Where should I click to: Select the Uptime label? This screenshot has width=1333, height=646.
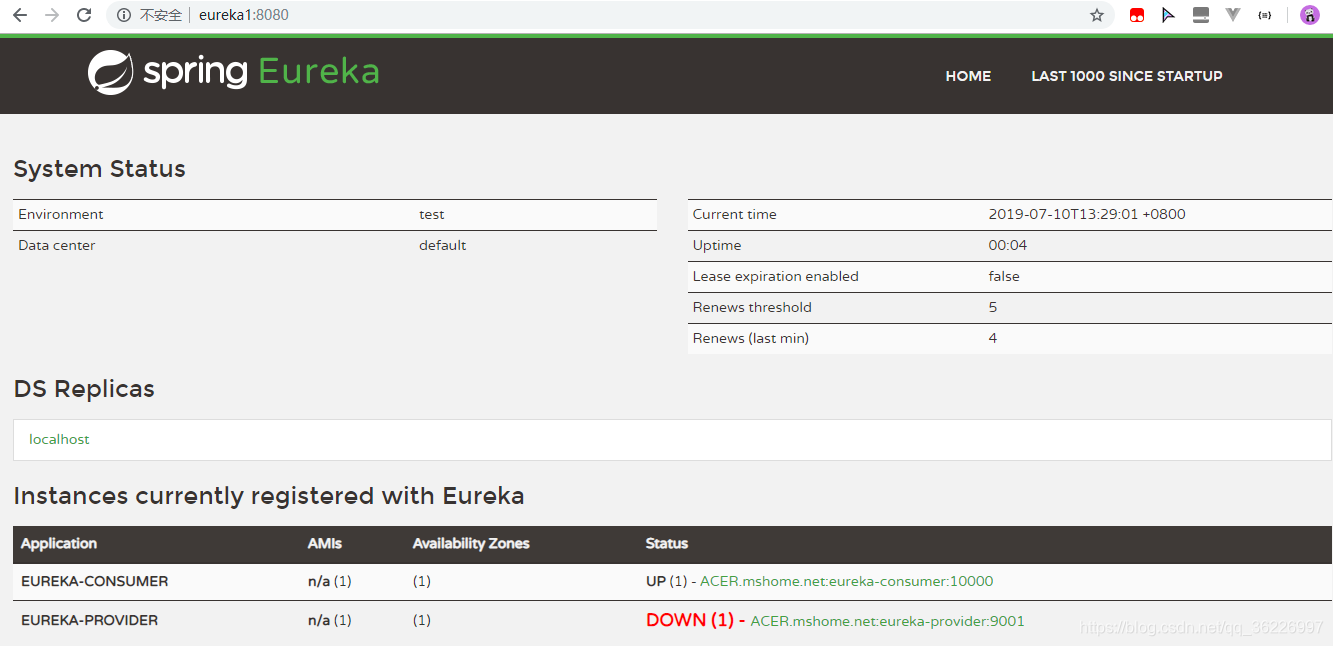click(x=717, y=245)
